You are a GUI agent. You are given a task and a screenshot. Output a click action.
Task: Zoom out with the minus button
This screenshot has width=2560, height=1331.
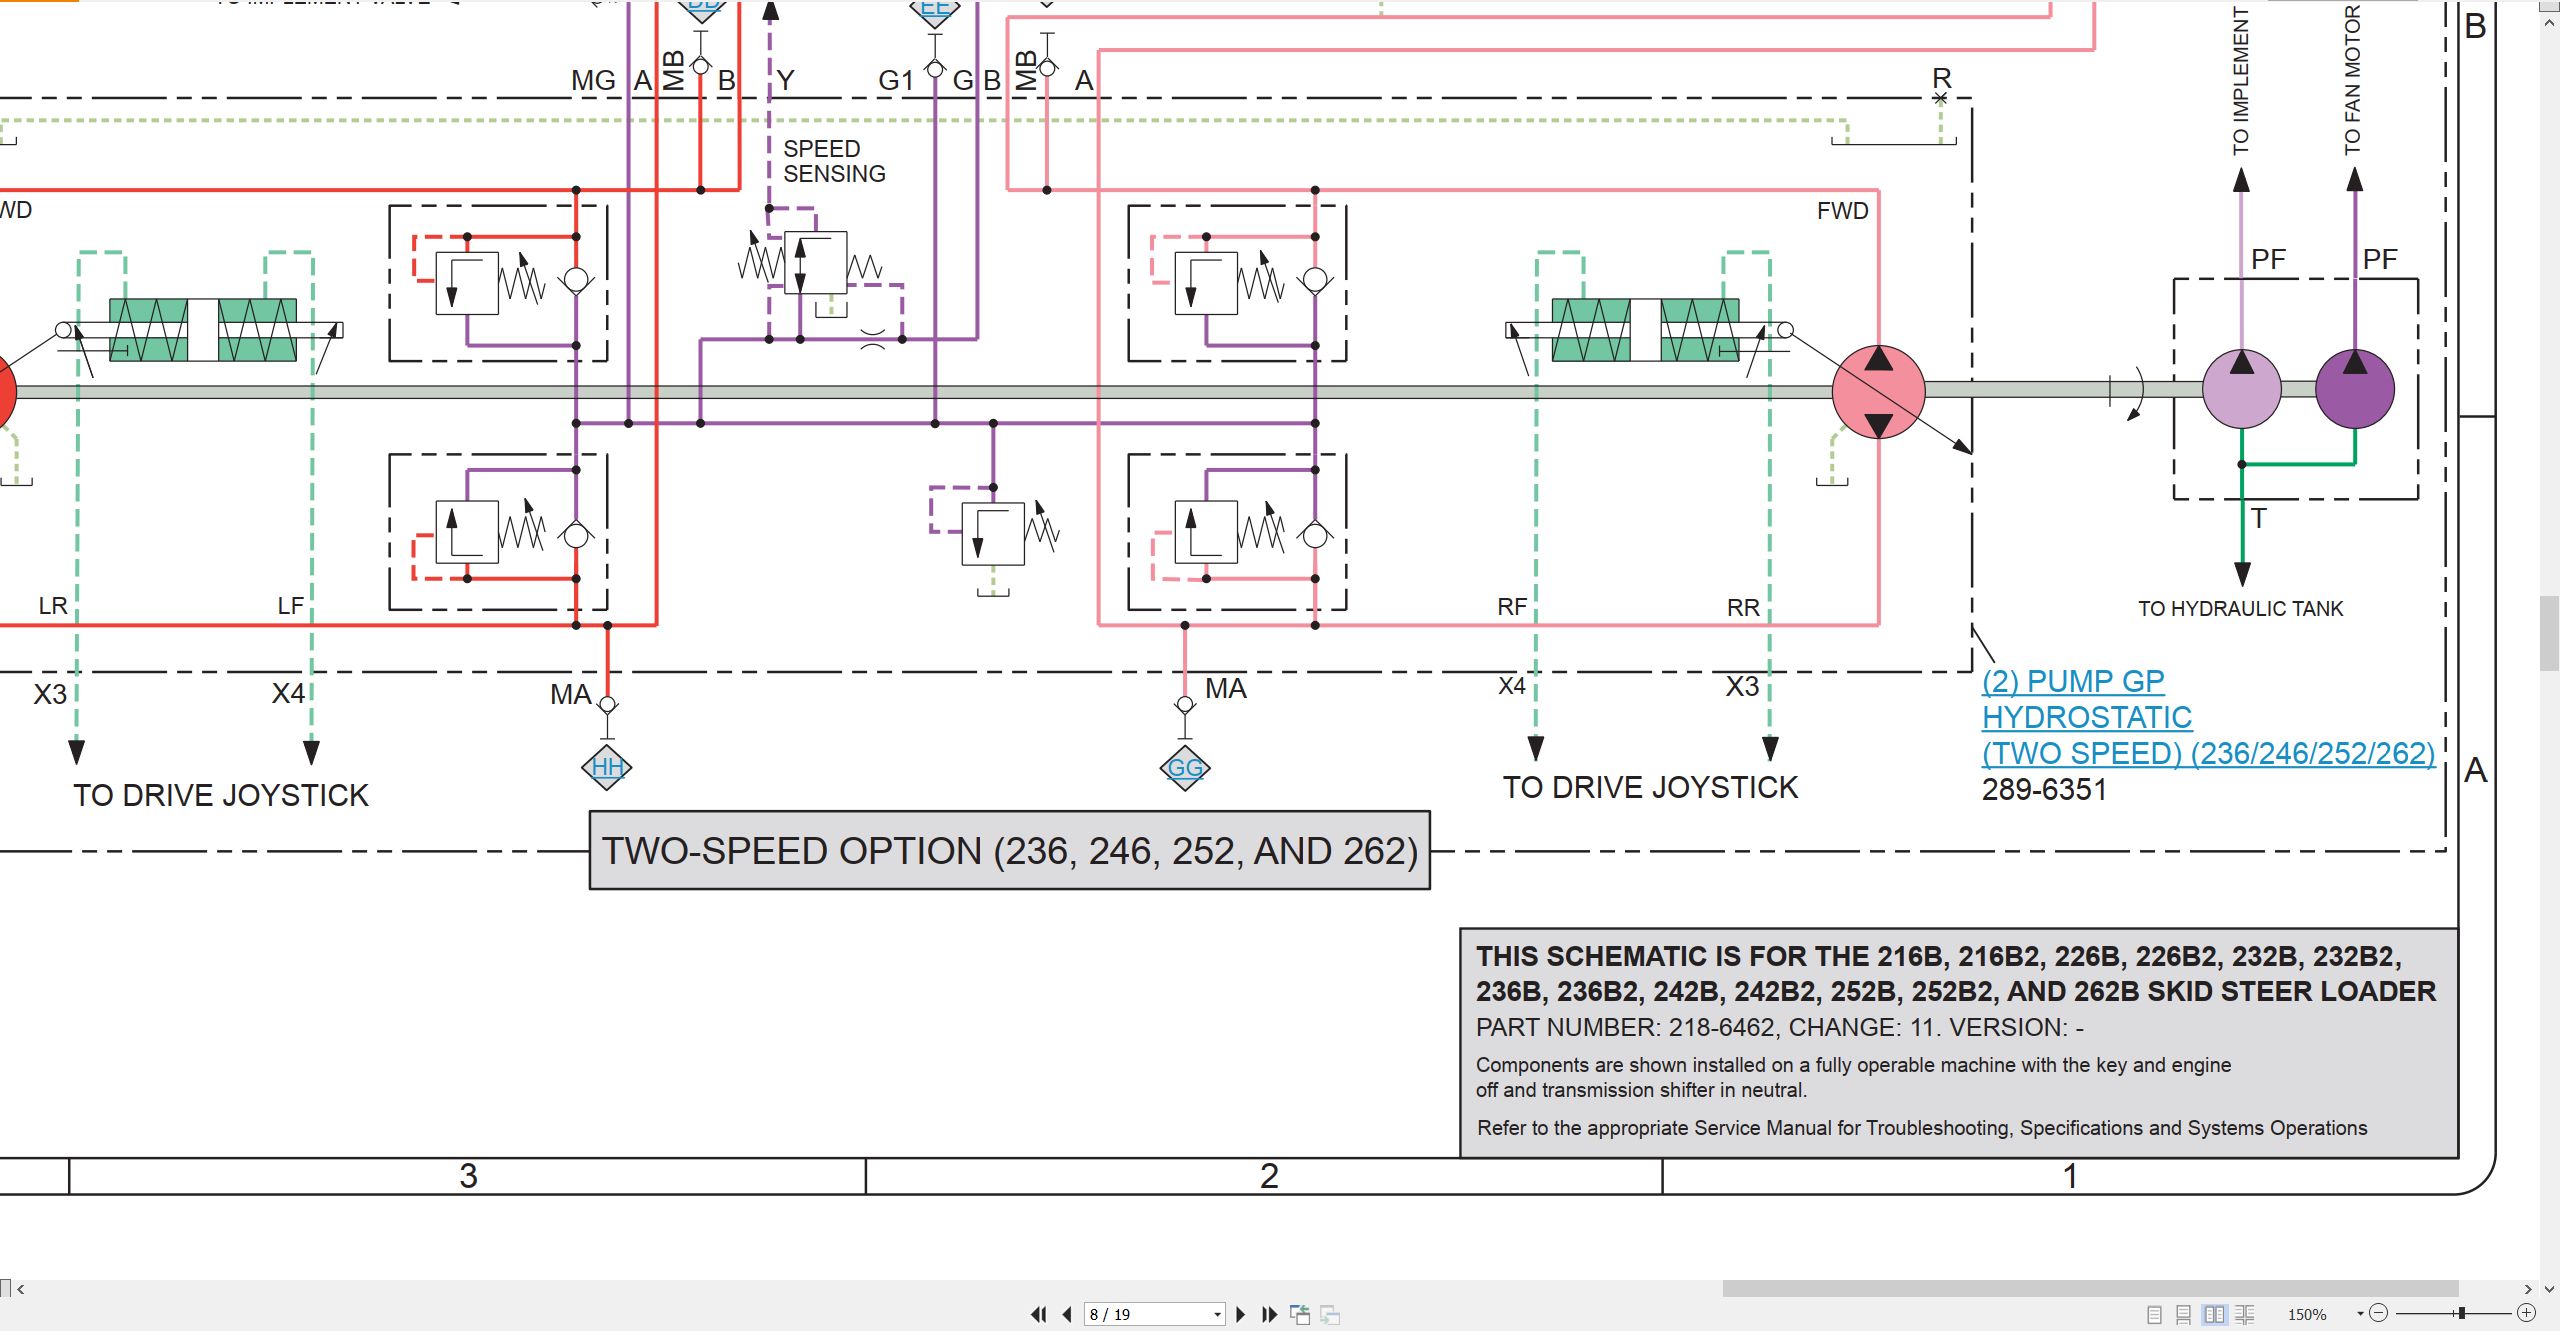2379,1313
